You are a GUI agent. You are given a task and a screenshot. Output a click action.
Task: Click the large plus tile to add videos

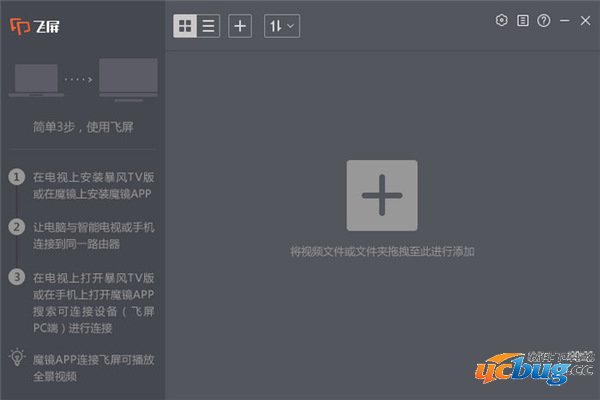click(382, 195)
